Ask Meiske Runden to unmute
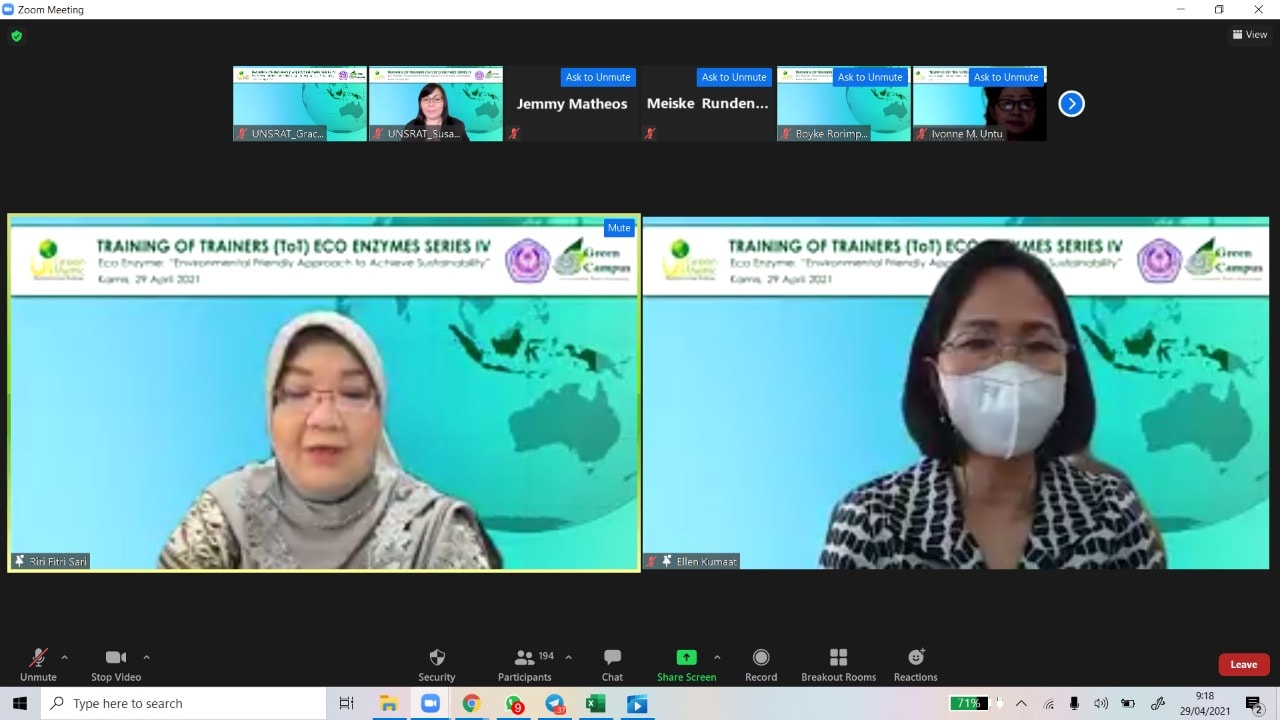 click(x=734, y=77)
